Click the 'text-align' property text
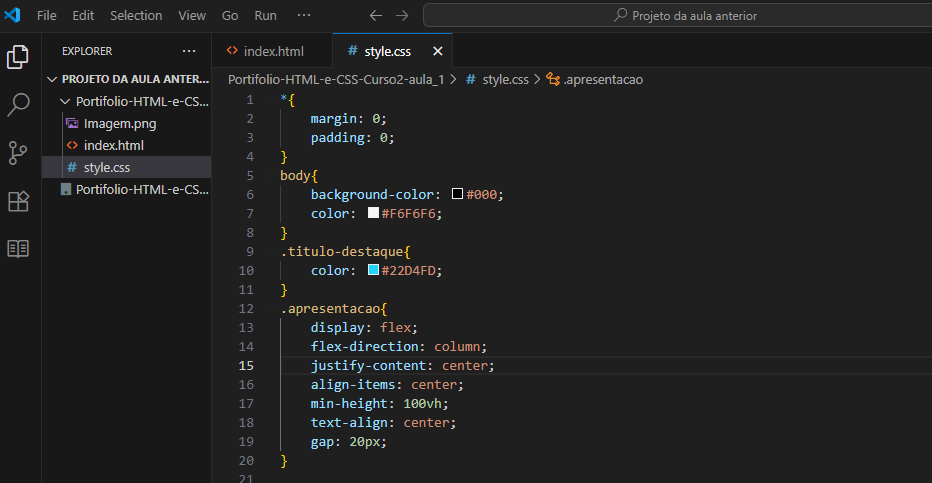 [349, 422]
